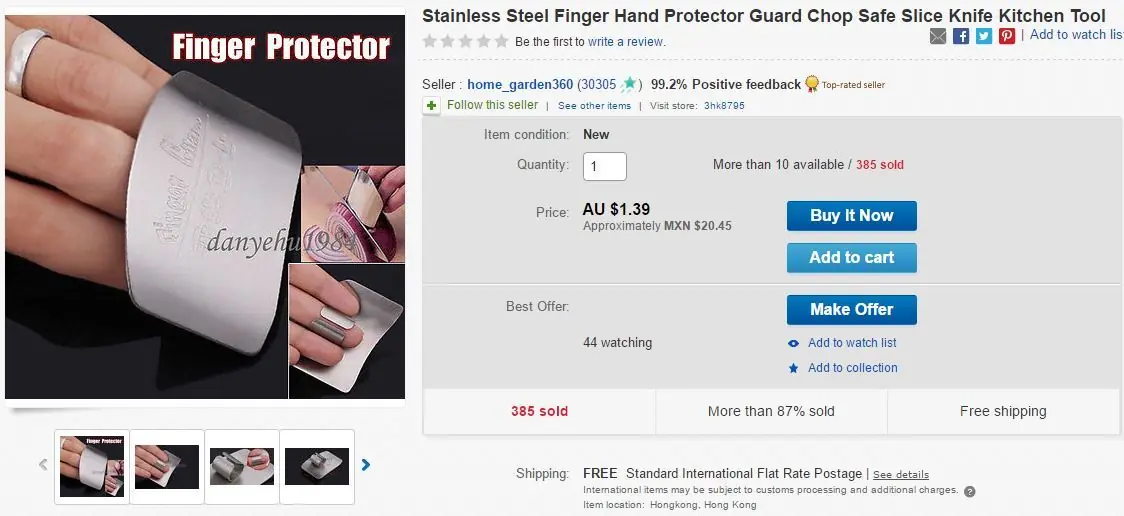Share listing via email icon
The image size is (1124, 516).
pyautogui.click(x=937, y=36)
